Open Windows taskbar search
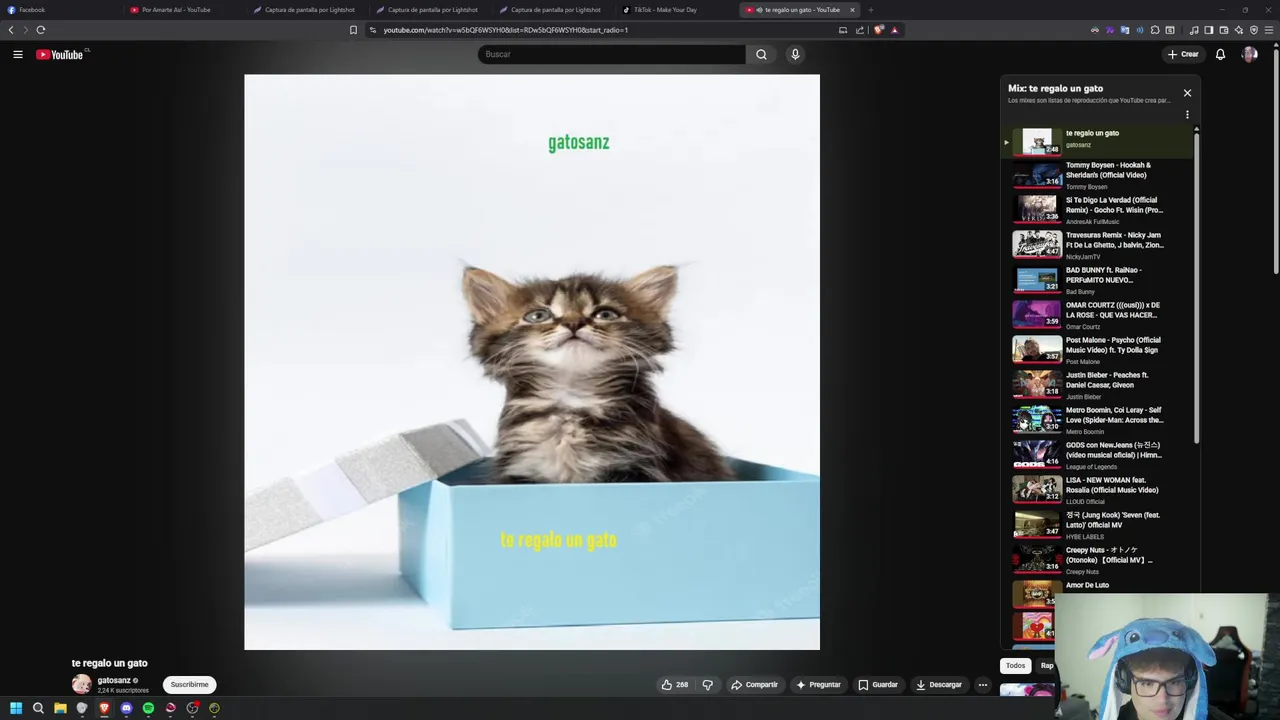Viewport: 1280px width, 720px height. pos(38,708)
